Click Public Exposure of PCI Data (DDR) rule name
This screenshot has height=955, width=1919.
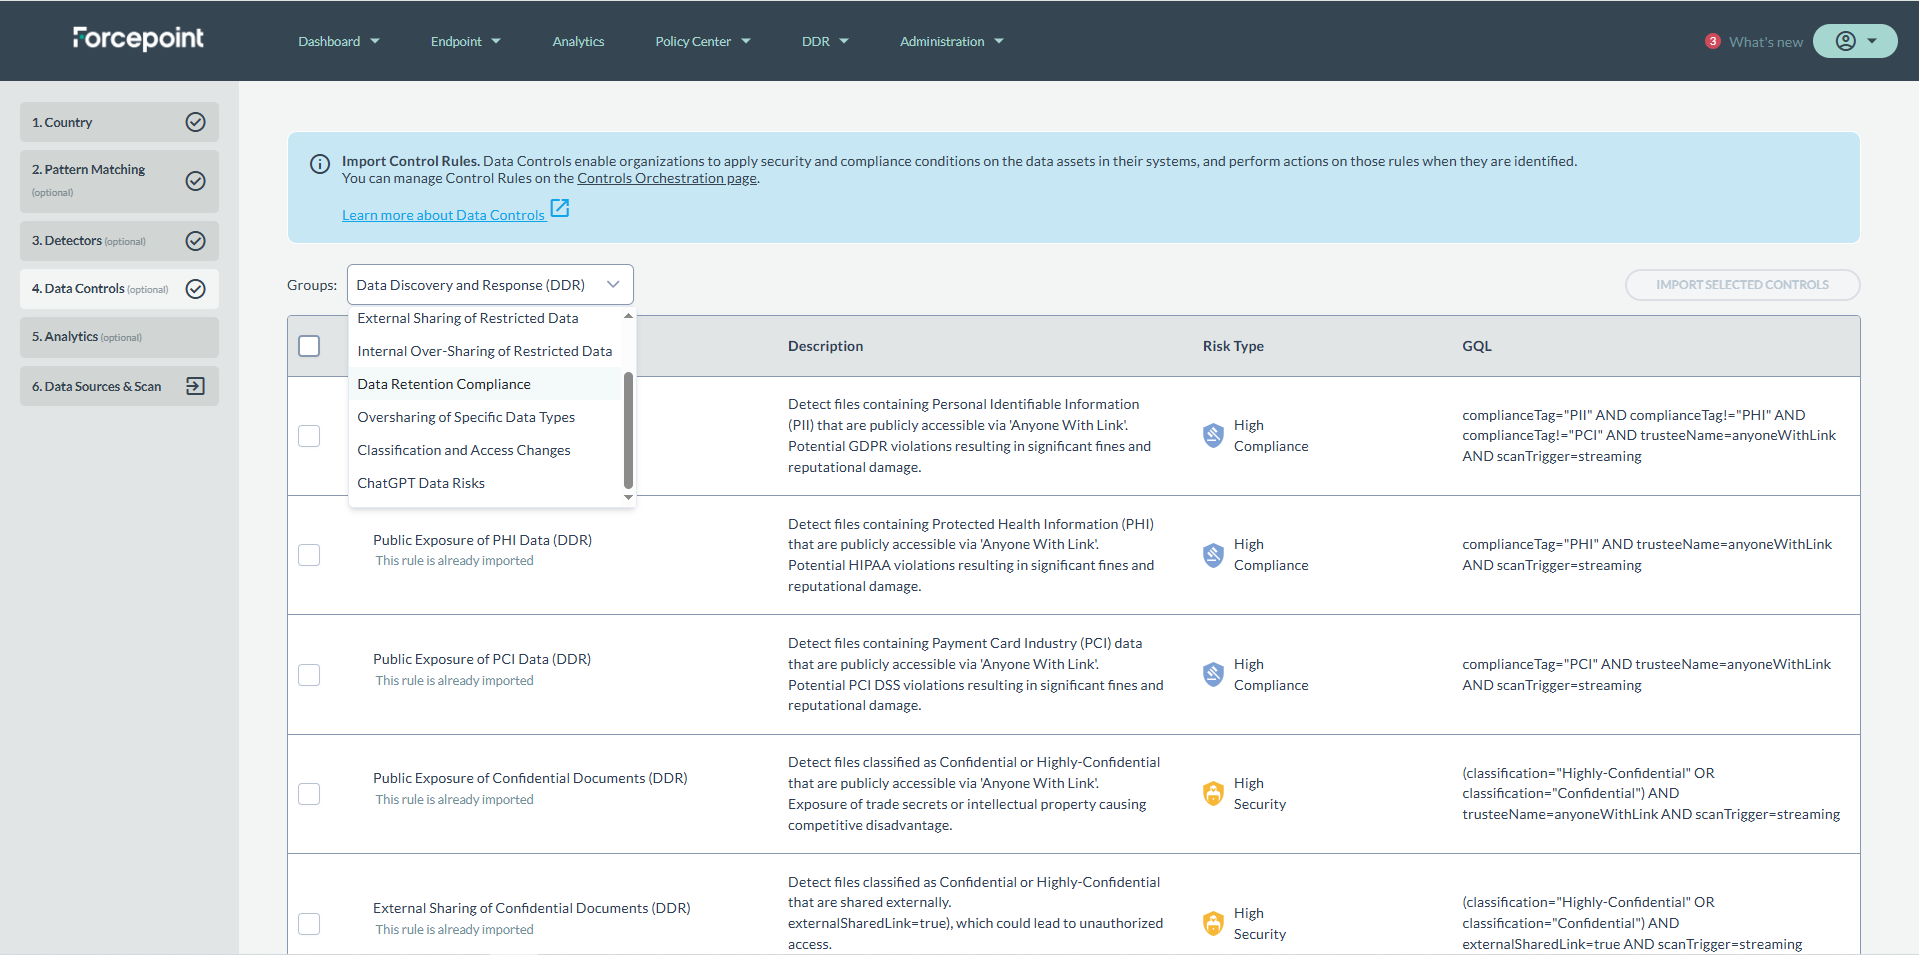[482, 659]
